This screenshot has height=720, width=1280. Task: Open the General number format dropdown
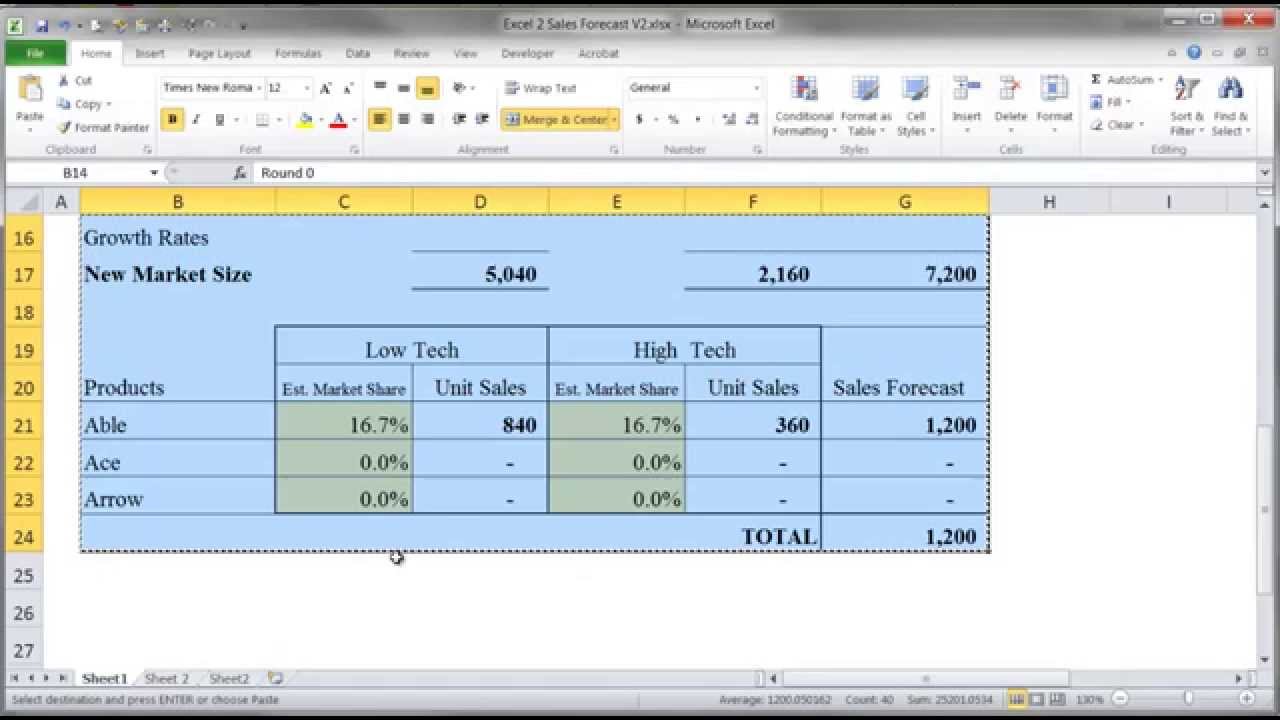755,88
